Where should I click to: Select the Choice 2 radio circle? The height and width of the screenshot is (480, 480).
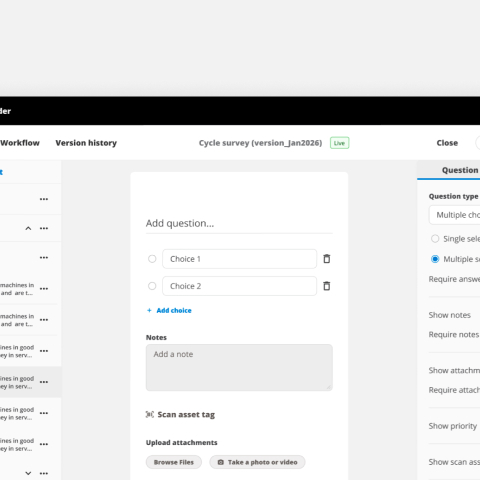(152, 286)
